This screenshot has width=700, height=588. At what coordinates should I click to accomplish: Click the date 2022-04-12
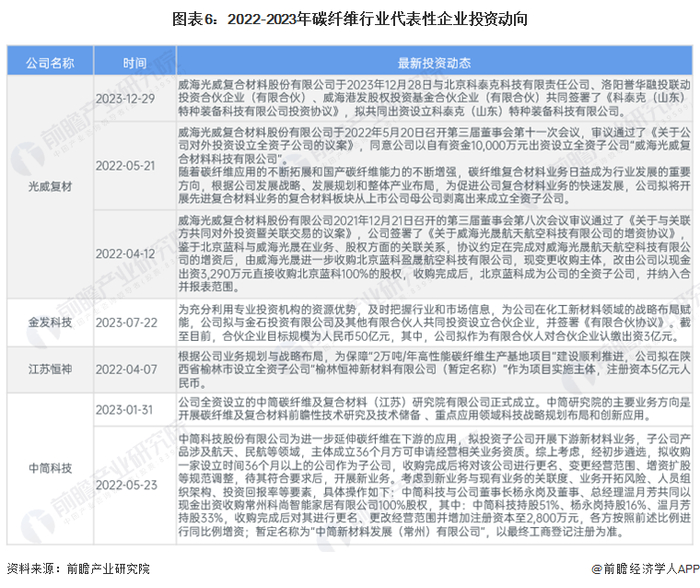(125, 254)
